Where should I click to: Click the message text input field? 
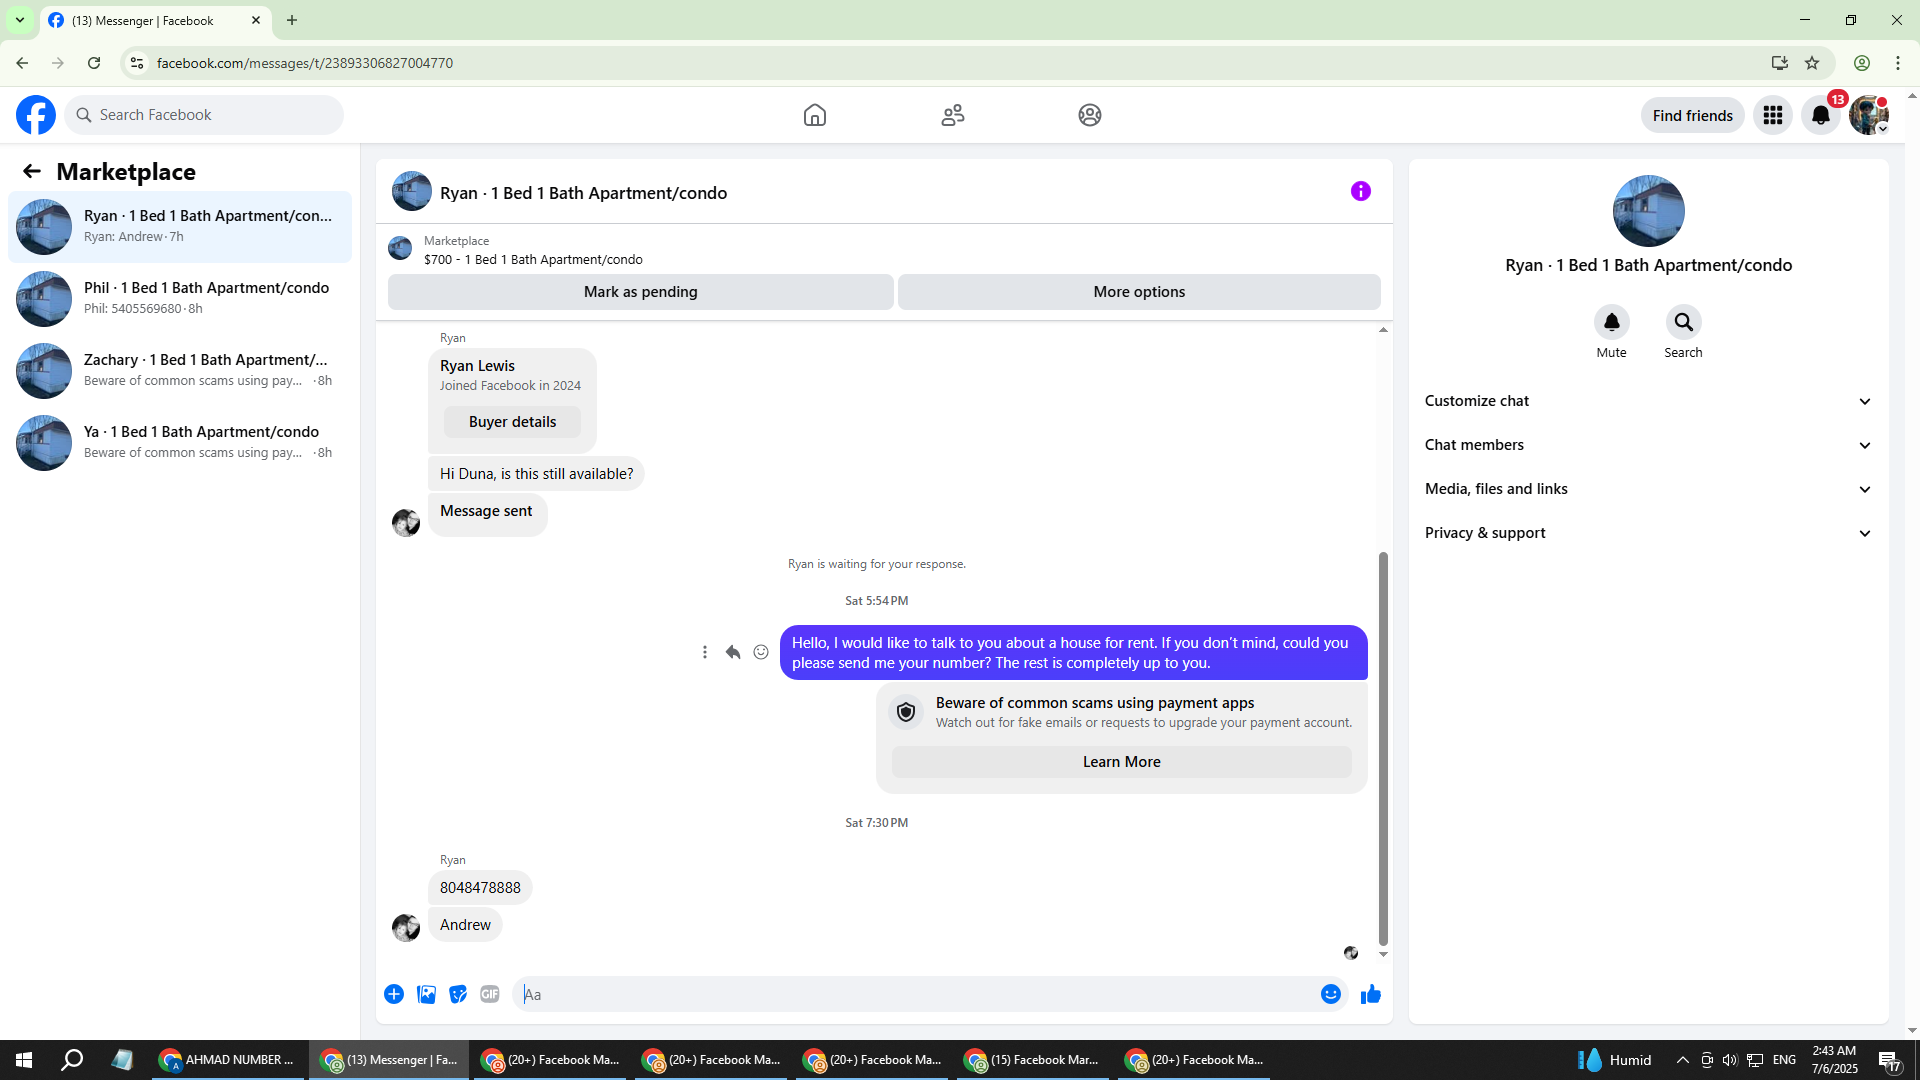point(915,994)
